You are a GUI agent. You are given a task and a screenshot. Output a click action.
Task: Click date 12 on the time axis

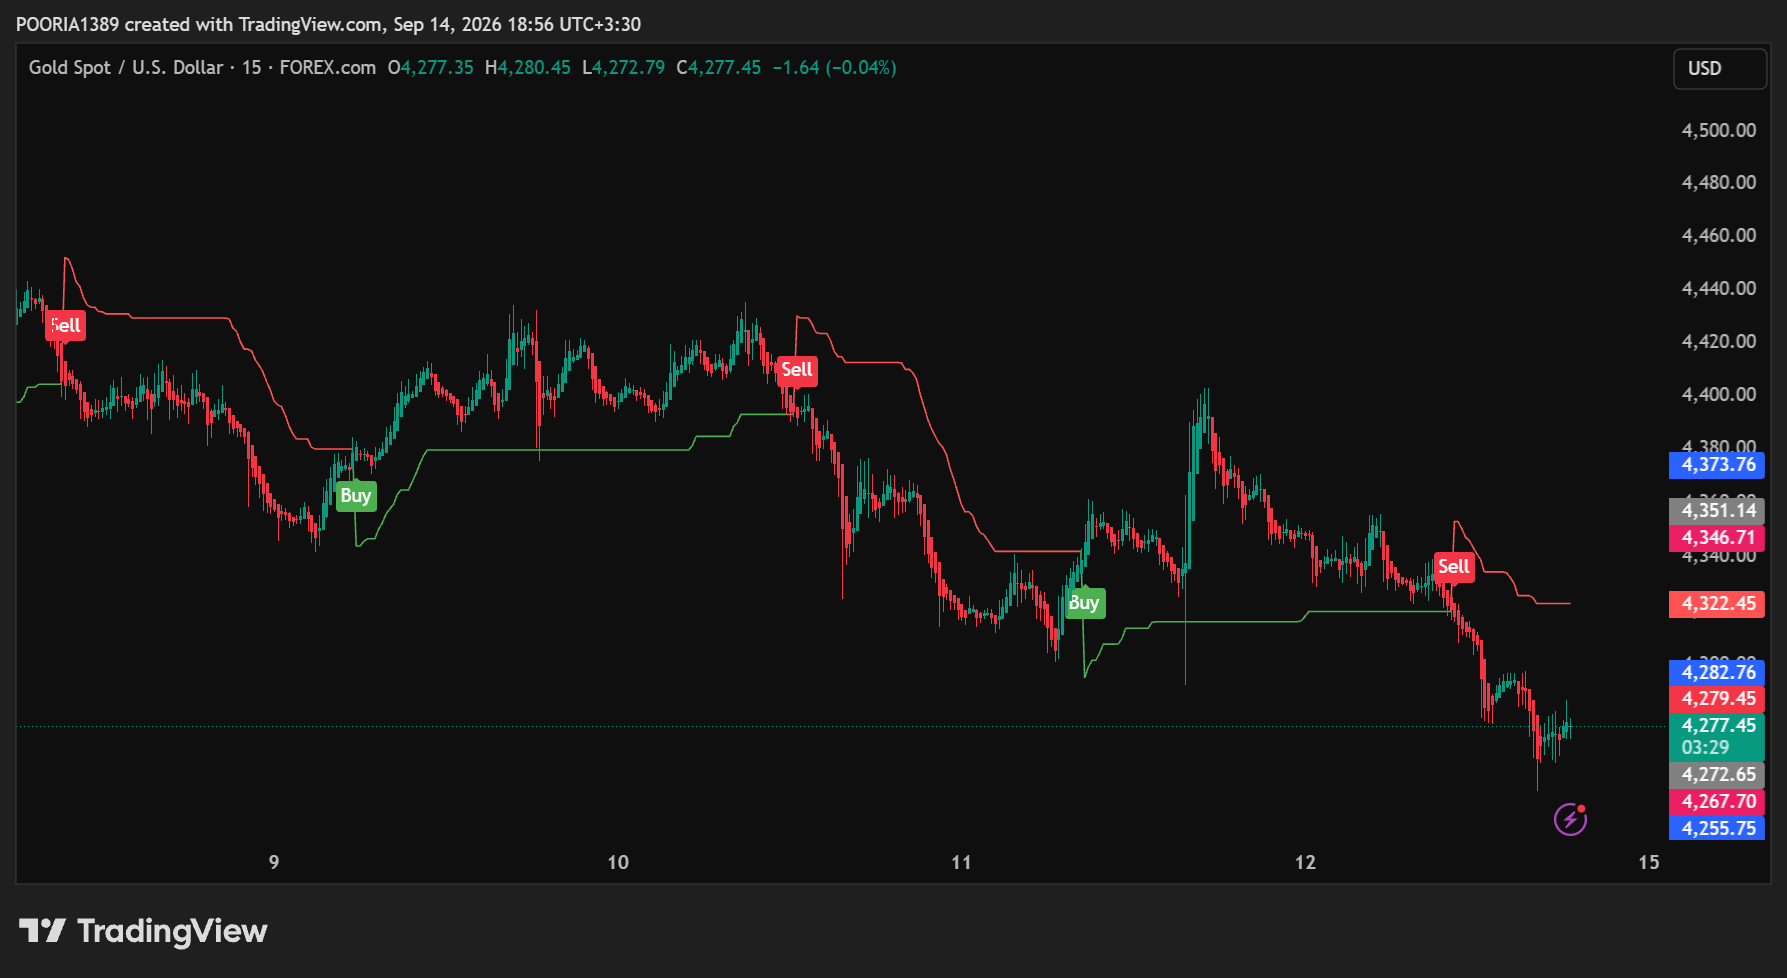point(1305,862)
